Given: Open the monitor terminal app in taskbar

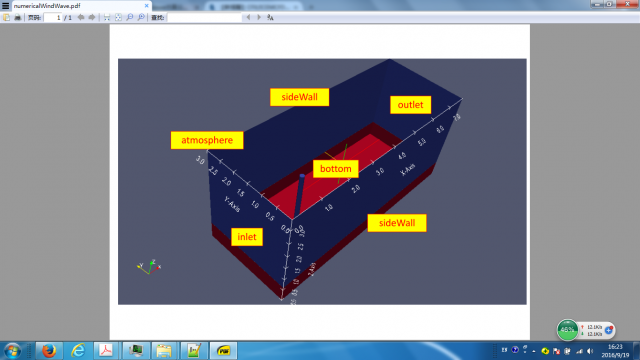Looking at the screenshot, I should (x=136, y=351).
